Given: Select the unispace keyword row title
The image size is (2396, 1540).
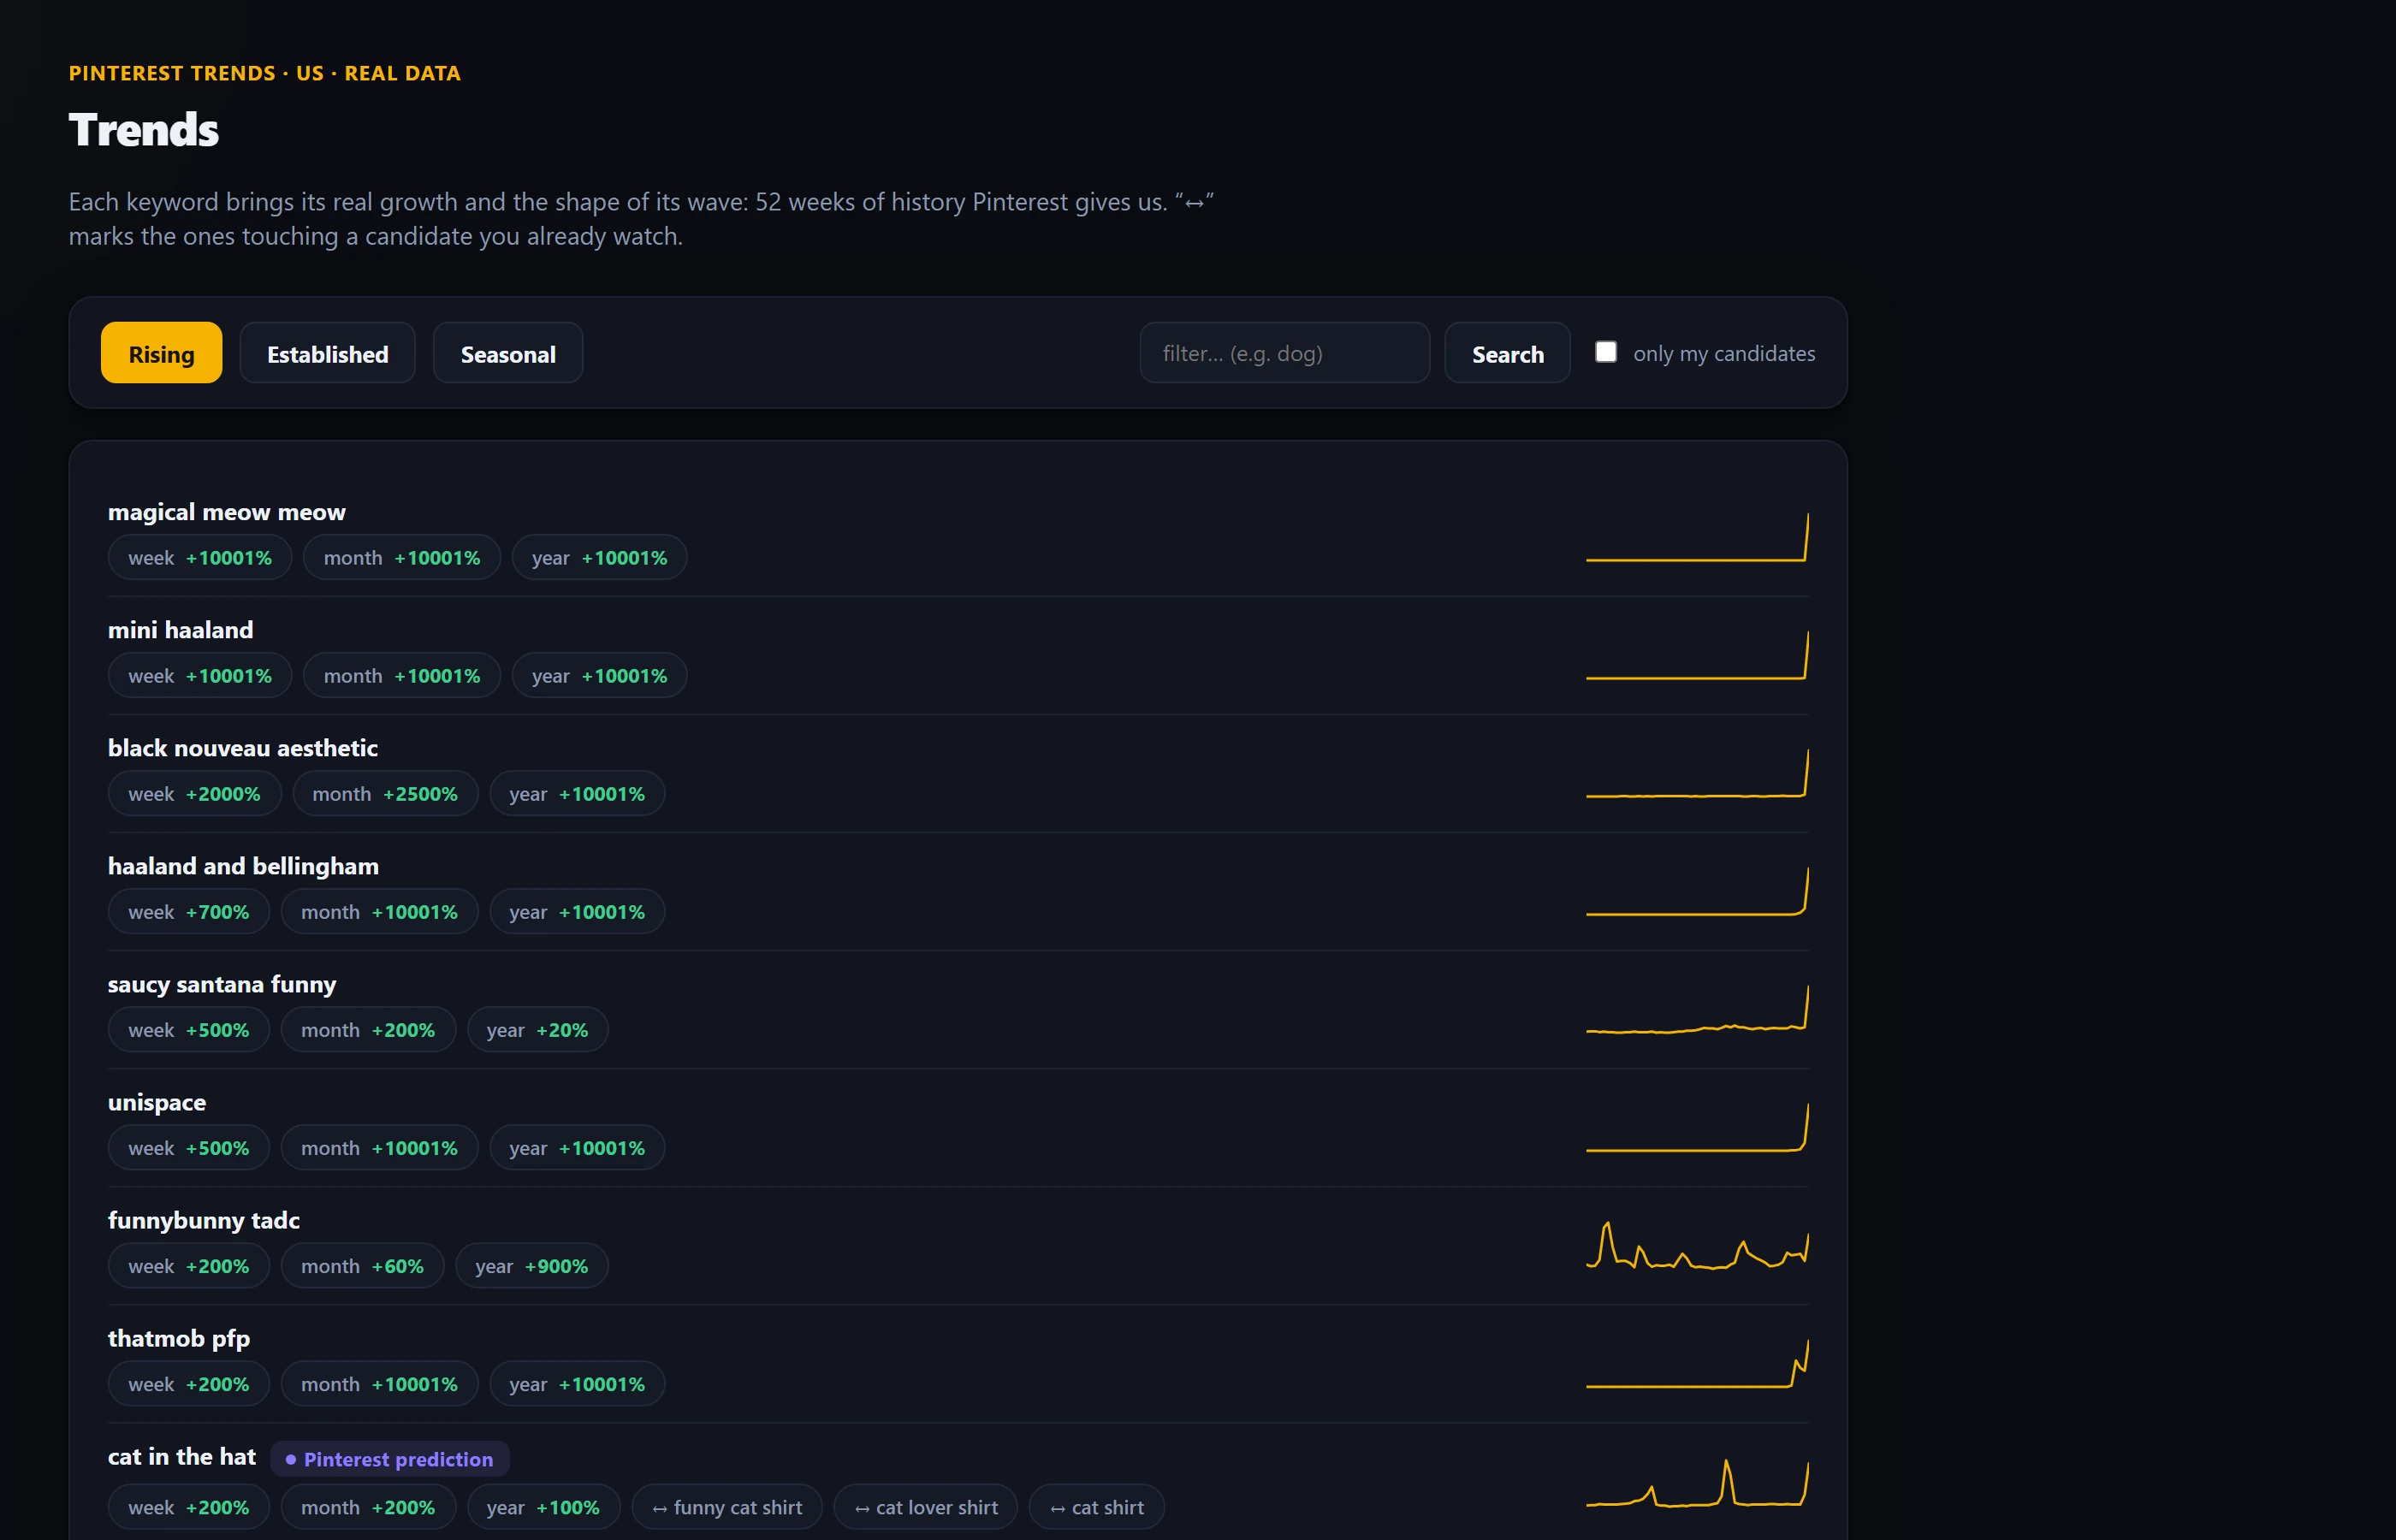Looking at the screenshot, I should 157,1102.
